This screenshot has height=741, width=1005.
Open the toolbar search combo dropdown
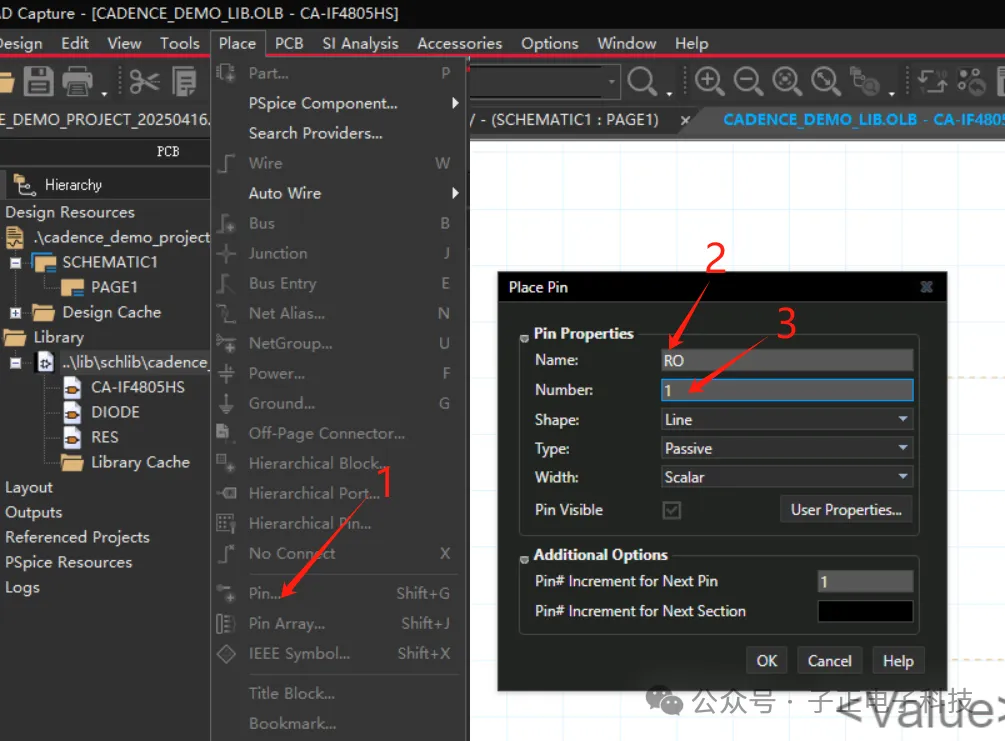pos(611,81)
